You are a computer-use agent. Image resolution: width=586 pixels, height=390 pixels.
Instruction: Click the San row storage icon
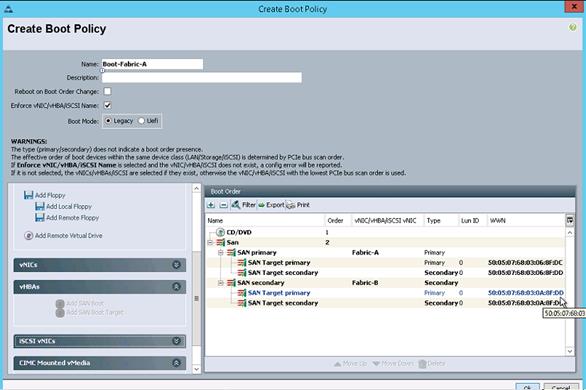tap(220, 242)
